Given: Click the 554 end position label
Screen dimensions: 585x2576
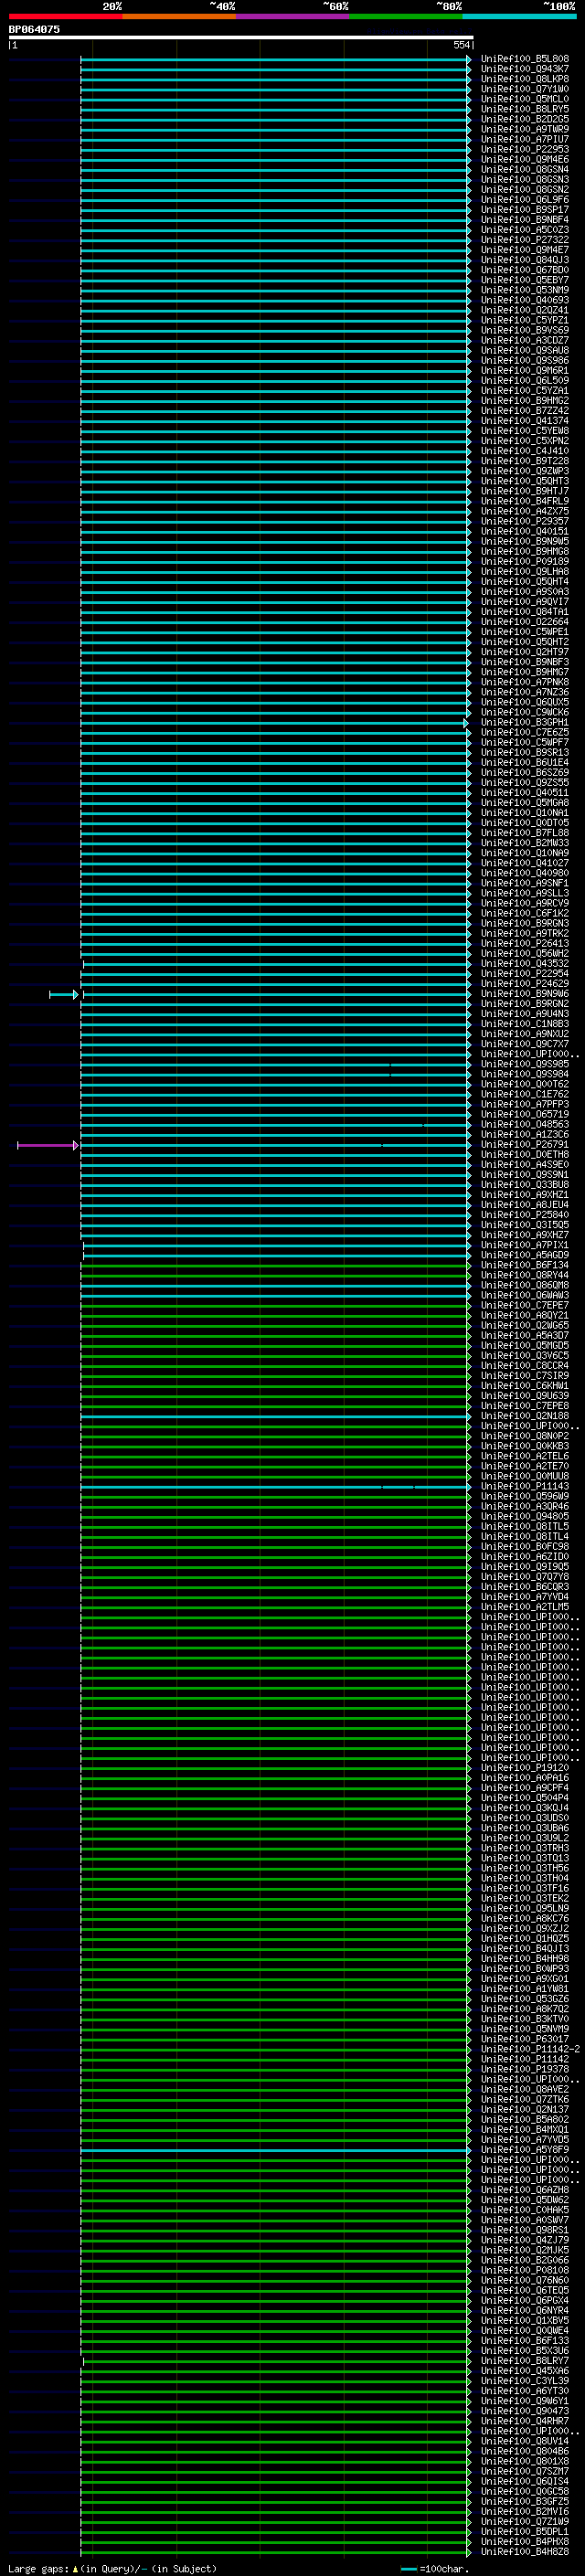Looking at the screenshot, I should click(461, 45).
